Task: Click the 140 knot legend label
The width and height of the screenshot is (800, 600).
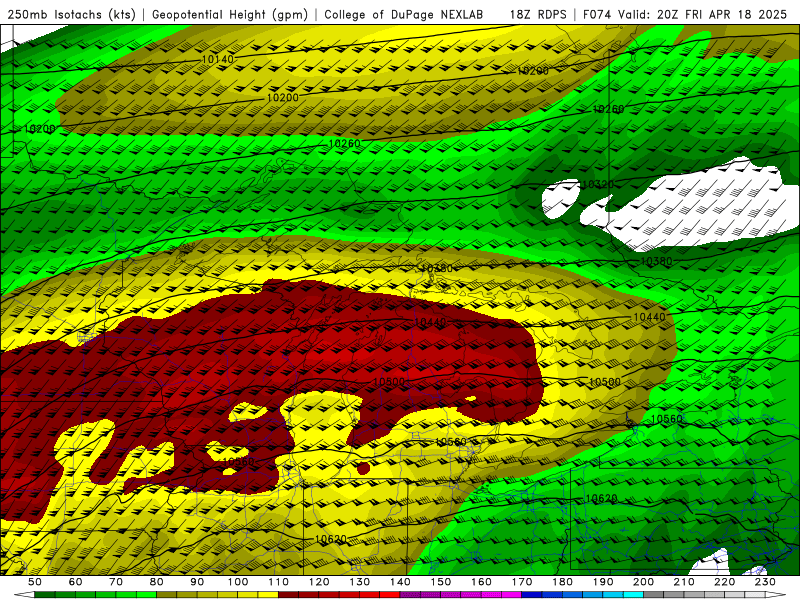Action: pyautogui.click(x=400, y=582)
